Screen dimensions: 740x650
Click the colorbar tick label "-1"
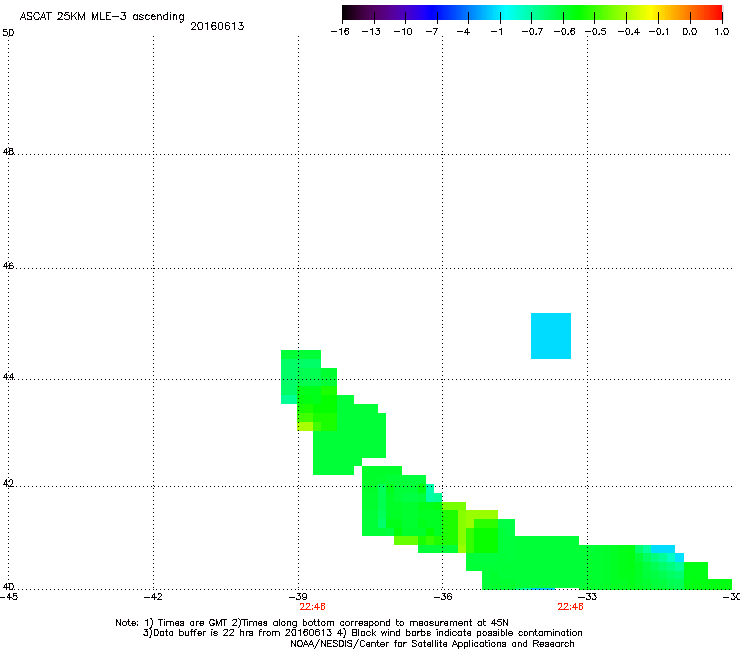[x=496, y=32]
